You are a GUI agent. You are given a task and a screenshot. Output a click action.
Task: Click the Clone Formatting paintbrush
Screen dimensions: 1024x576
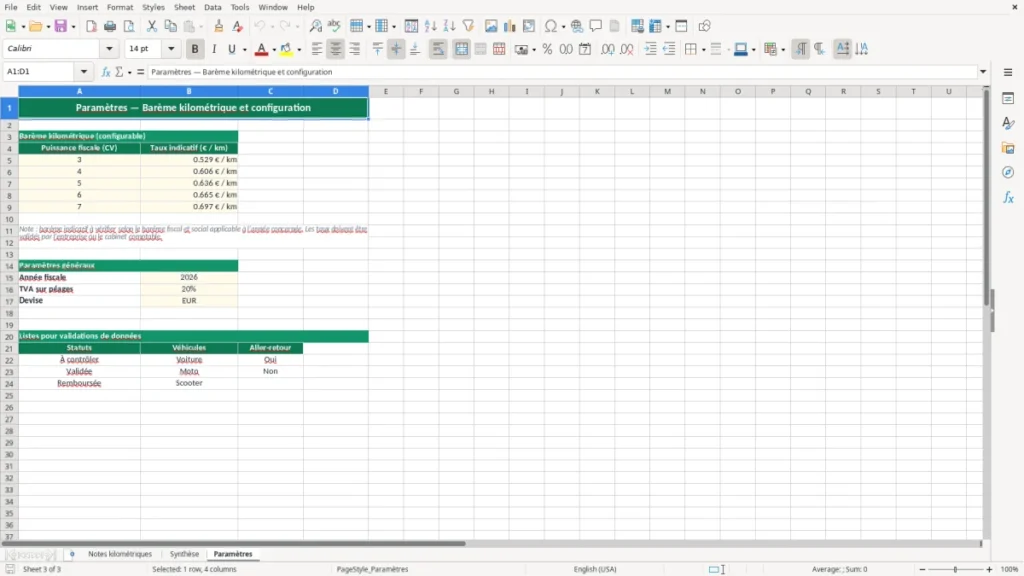(219, 26)
